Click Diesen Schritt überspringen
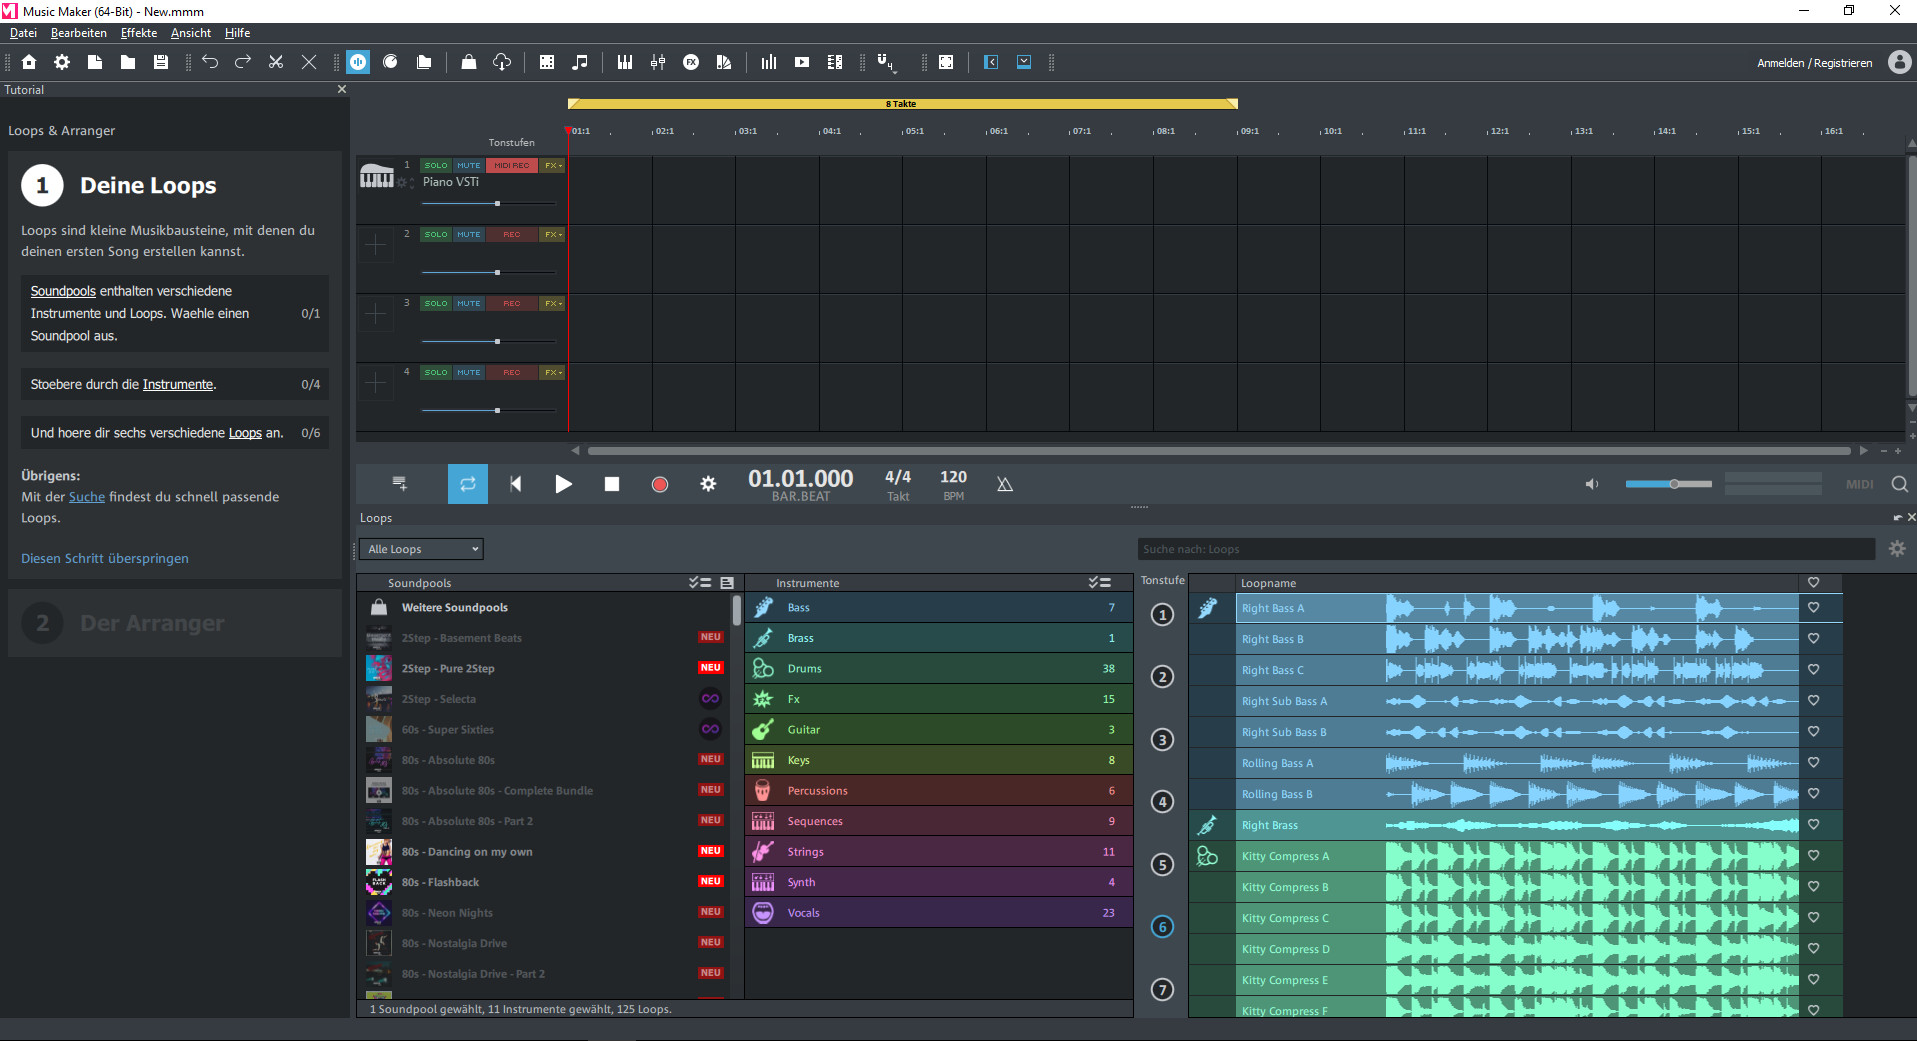1917x1041 pixels. point(104,558)
